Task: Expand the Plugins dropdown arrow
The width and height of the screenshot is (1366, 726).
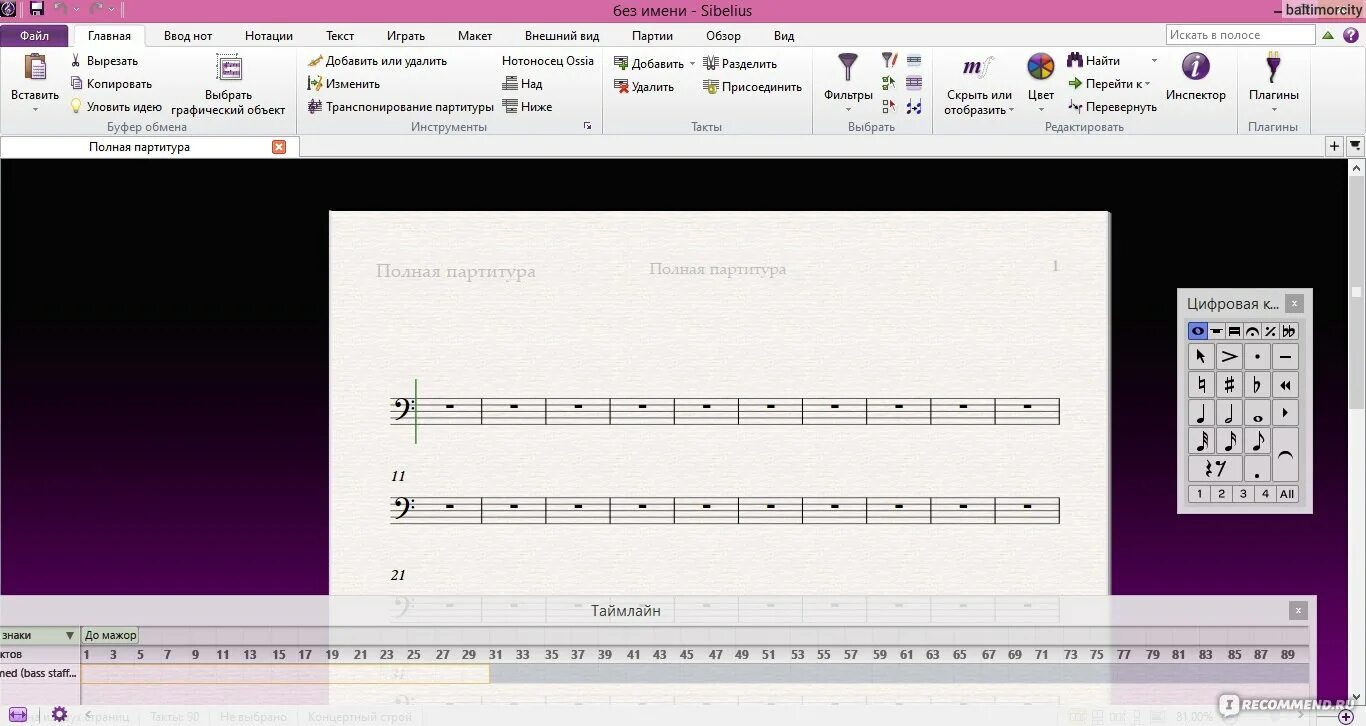Action: (x=1273, y=109)
